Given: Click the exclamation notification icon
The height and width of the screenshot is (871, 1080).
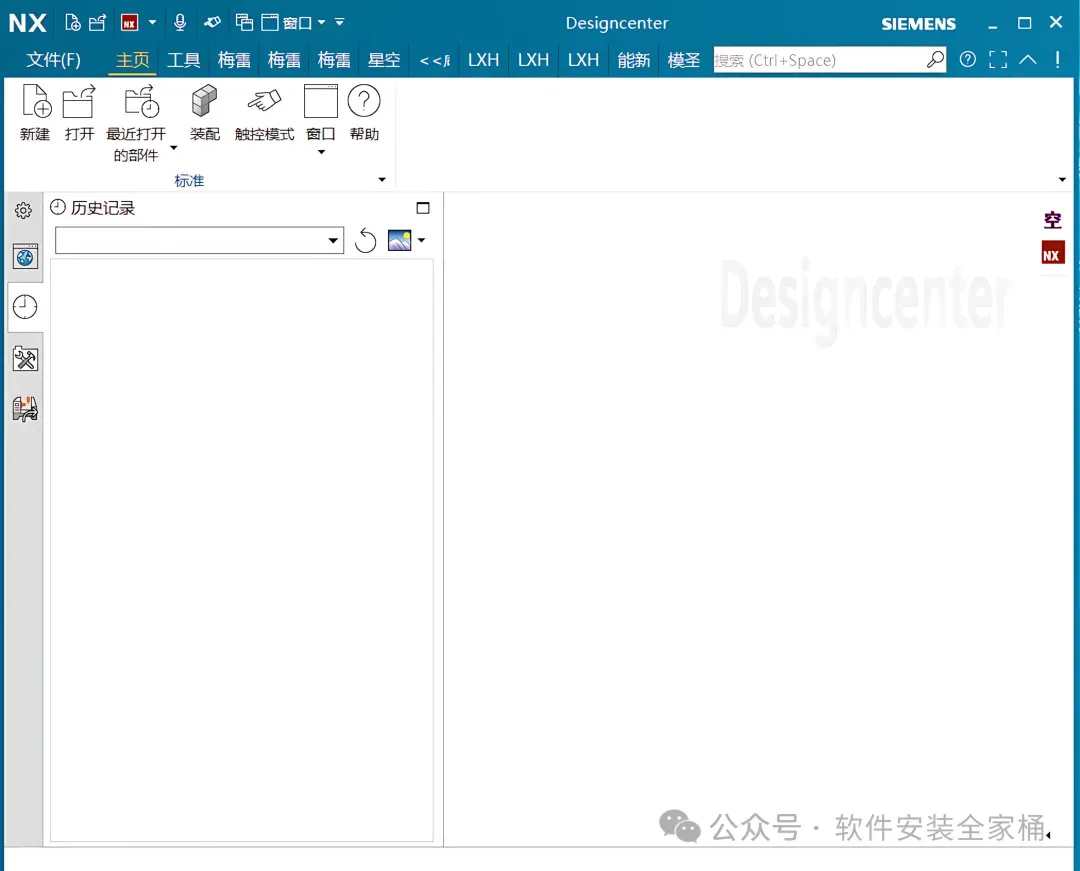Looking at the screenshot, I should pyautogui.click(x=1057, y=60).
